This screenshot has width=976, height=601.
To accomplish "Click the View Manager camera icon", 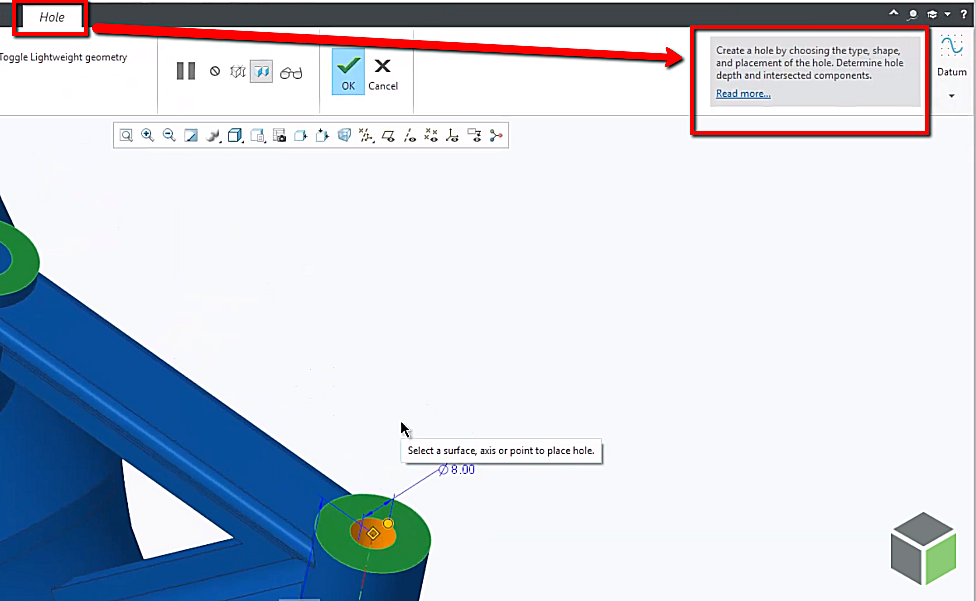I will [279, 136].
